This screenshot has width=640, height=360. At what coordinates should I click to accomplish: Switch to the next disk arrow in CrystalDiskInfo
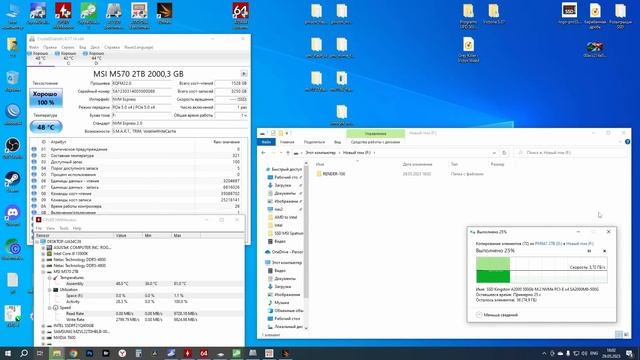click(244, 74)
